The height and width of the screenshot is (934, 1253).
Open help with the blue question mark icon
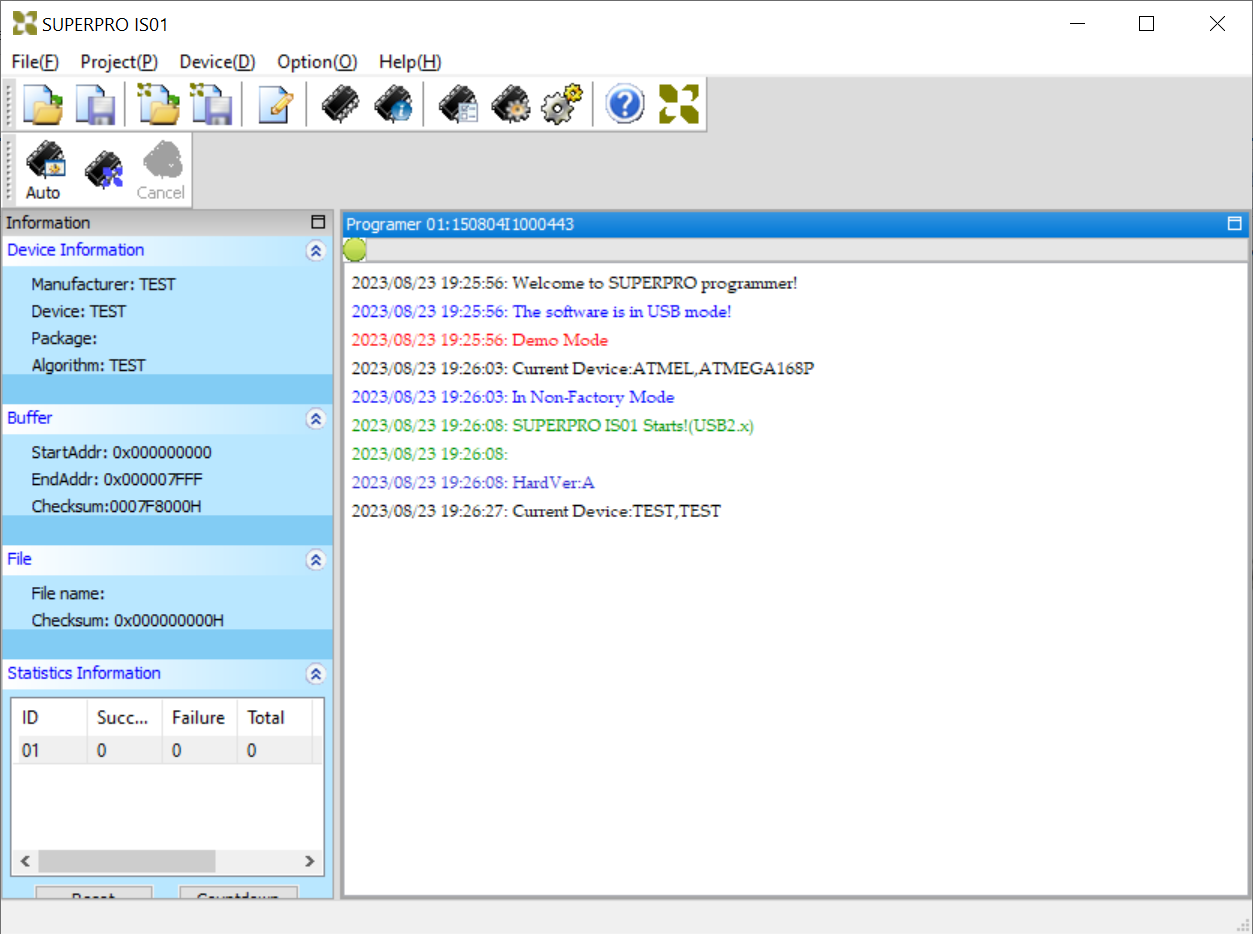tap(625, 104)
